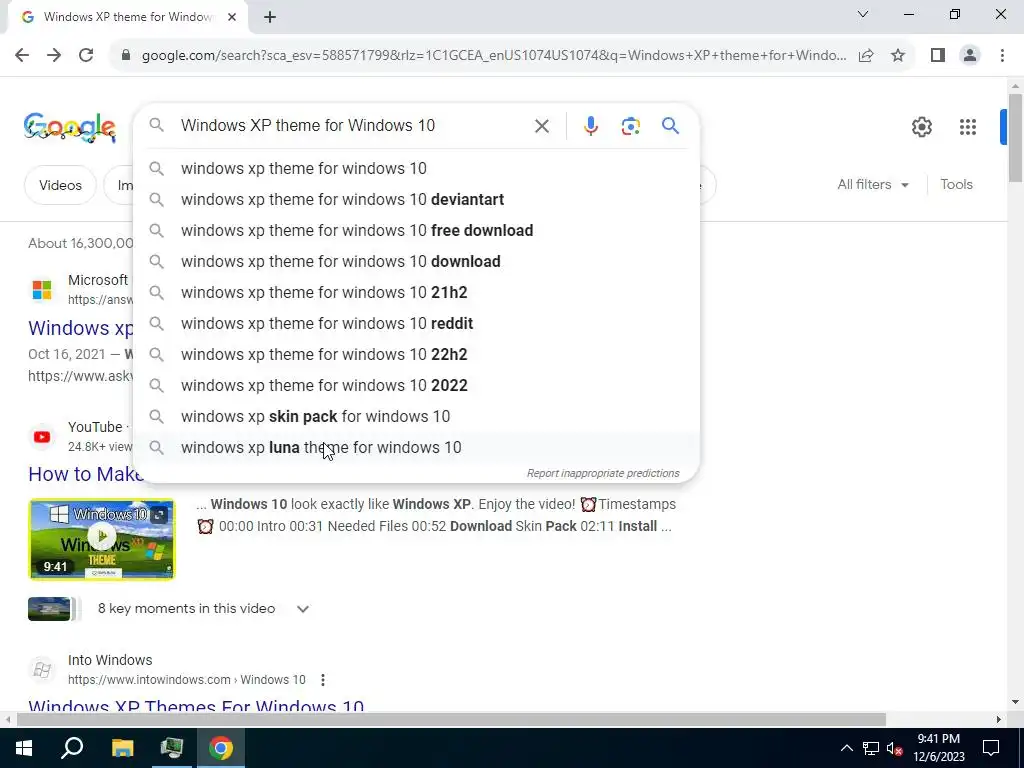
Task: Switch to Chrome in the taskbar
Action: coord(221,748)
